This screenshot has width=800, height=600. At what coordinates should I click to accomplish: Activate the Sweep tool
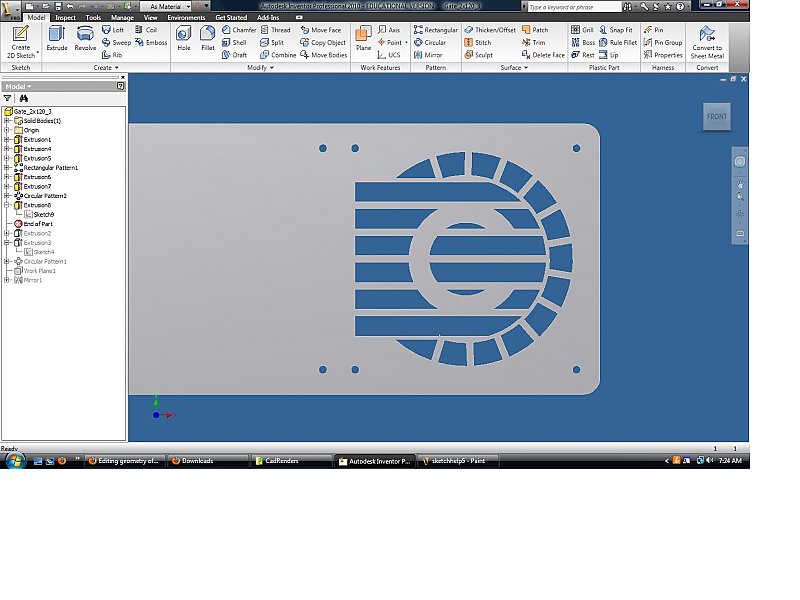click(x=116, y=42)
